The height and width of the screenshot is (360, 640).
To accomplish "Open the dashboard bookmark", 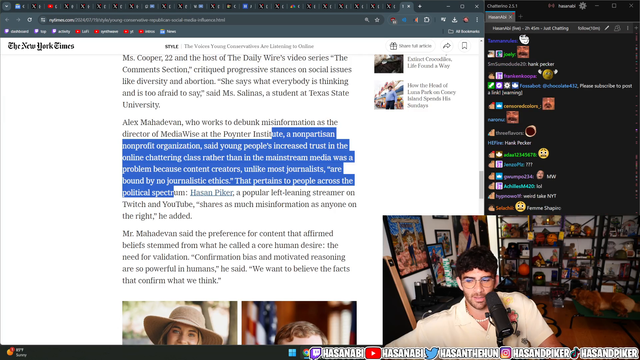I will (17, 31).
